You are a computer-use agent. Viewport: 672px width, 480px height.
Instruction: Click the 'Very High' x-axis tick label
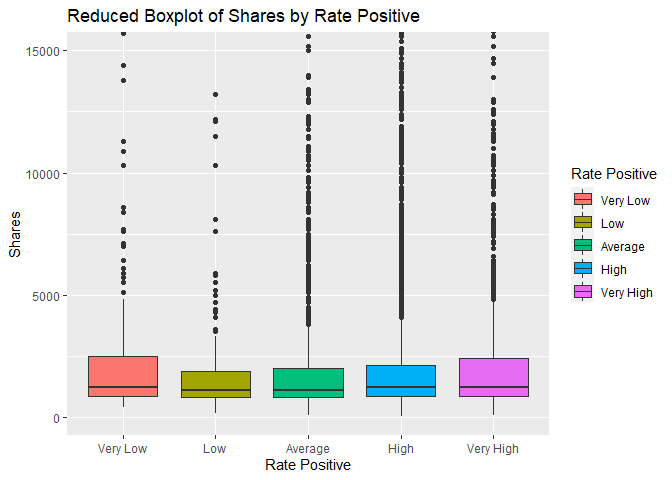pyautogui.click(x=493, y=448)
